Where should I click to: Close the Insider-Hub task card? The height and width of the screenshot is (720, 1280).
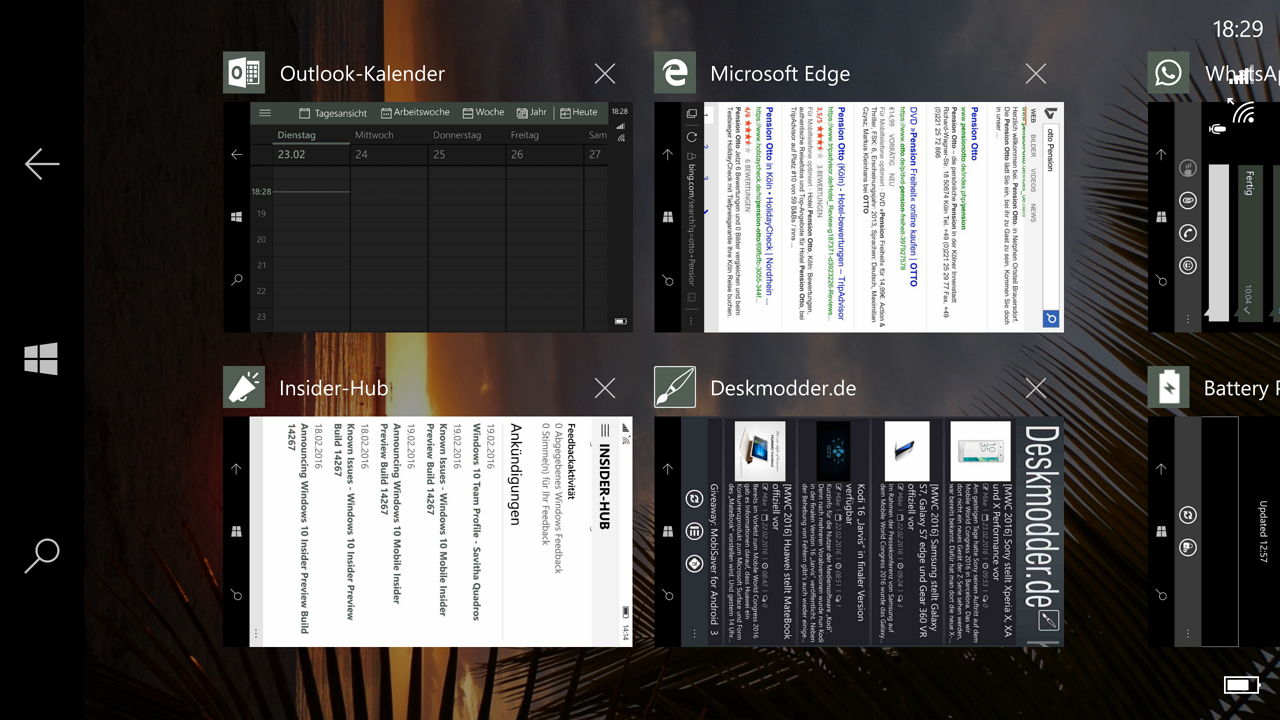tap(605, 388)
